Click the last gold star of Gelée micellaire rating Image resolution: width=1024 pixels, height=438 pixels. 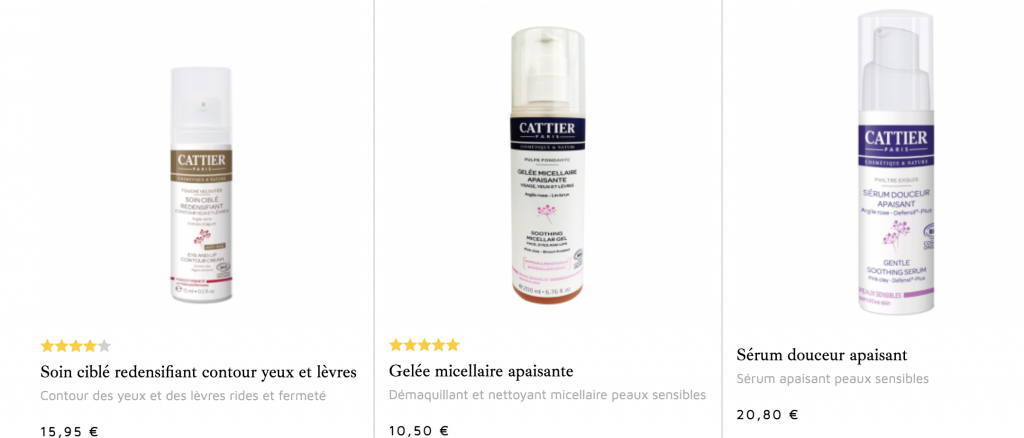pos(453,345)
